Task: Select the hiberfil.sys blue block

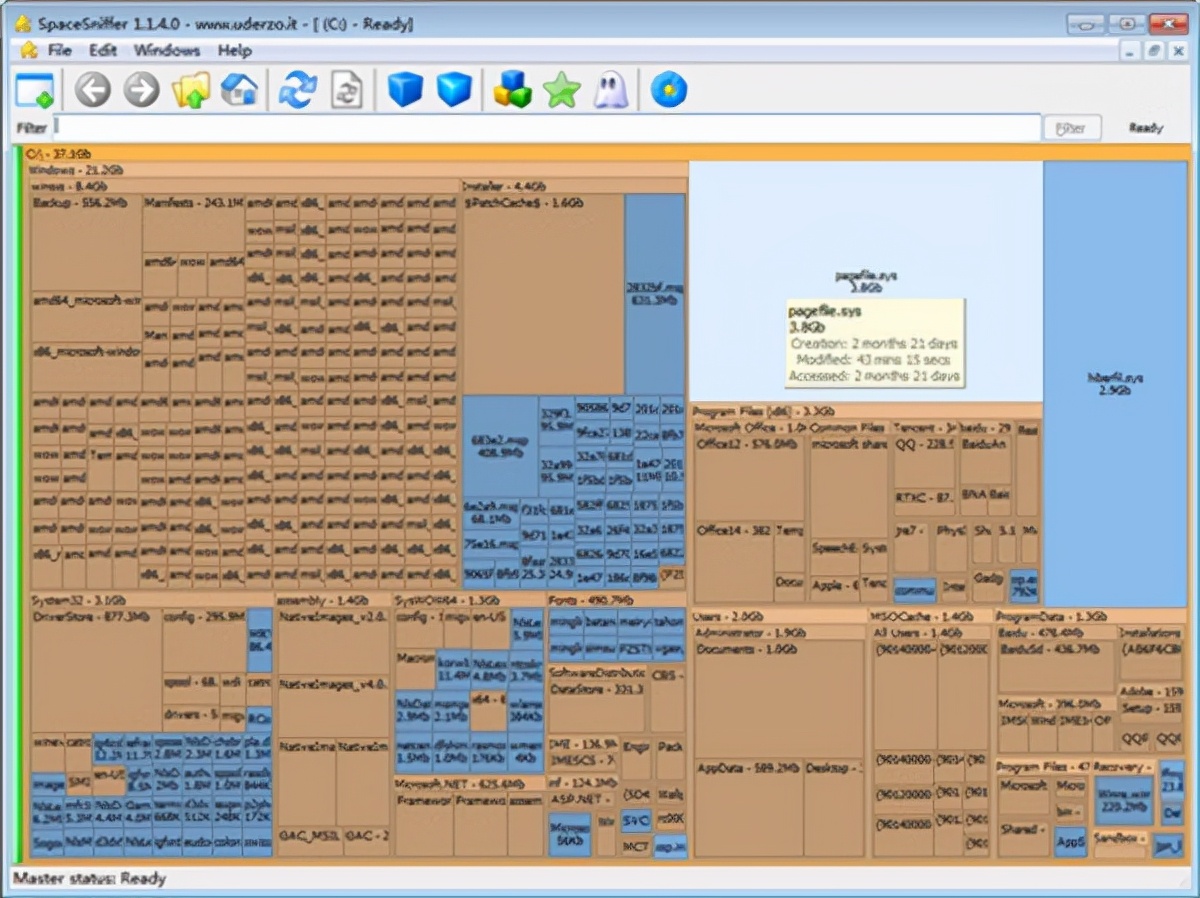Action: [x=1115, y=384]
